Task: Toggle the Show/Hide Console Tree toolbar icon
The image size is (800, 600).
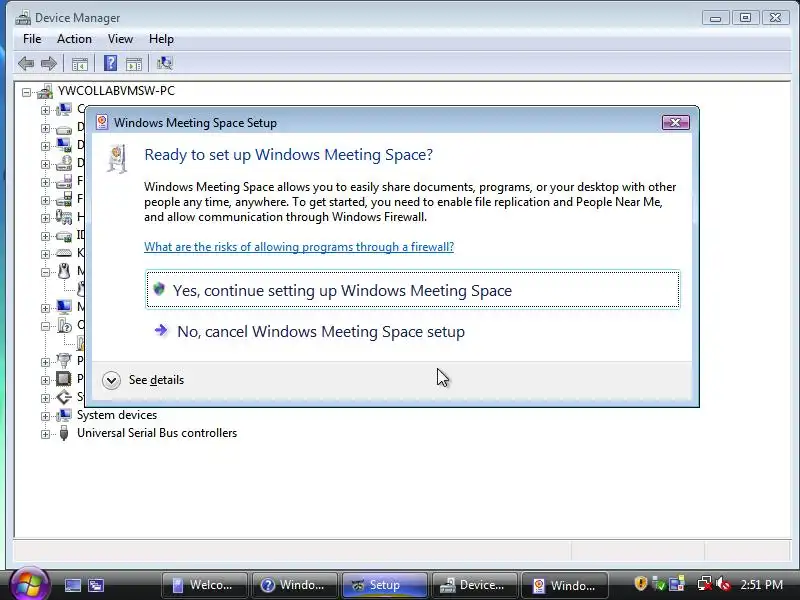Action: click(x=80, y=64)
